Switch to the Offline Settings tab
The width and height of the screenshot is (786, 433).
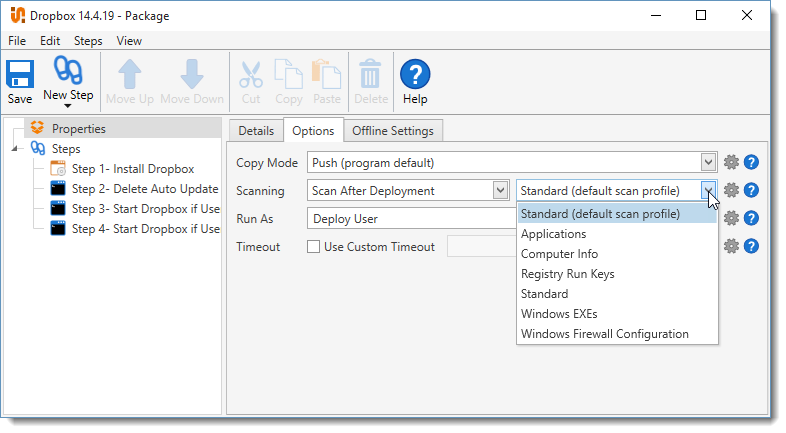pos(392,131)
